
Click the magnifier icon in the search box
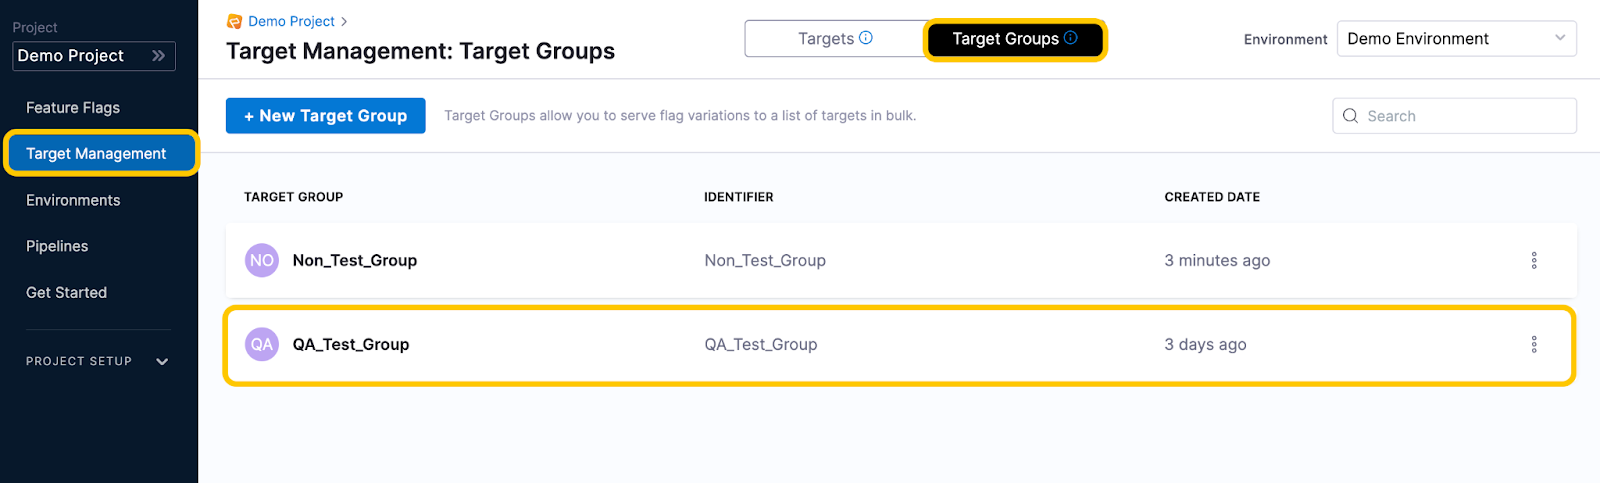pos(1350,116)
